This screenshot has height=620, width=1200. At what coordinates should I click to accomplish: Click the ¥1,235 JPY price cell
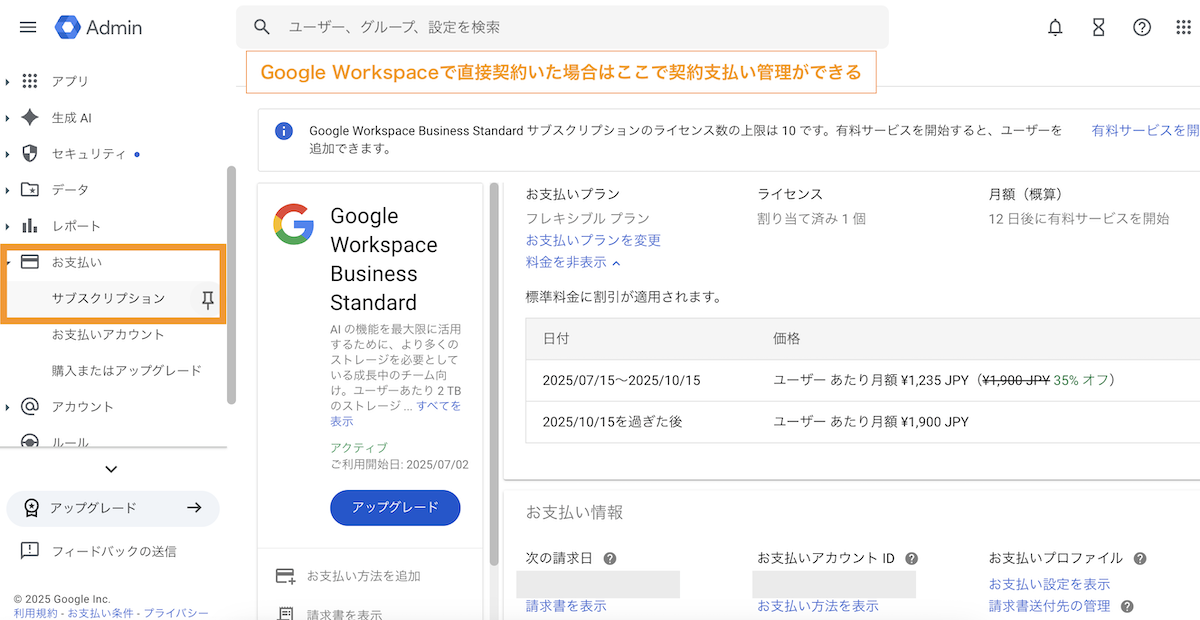pos(944,380)
